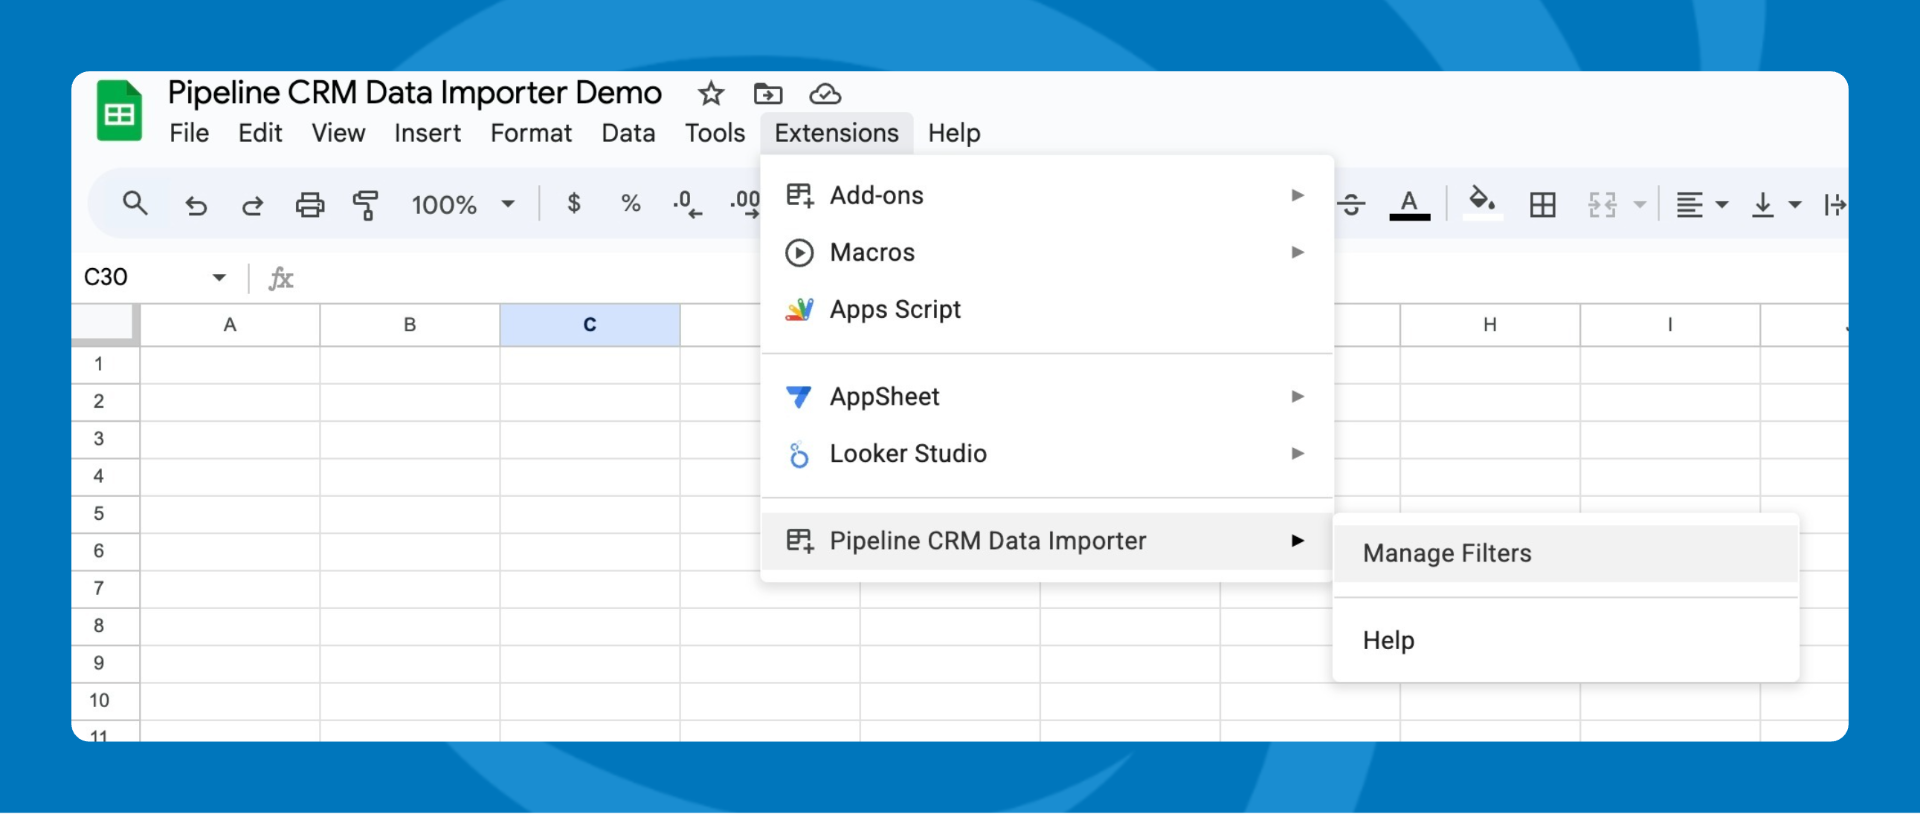Viewport: 1920px width, 814px height.
Task: Expand the cell name box dropdown arrow
Action: 219,277
